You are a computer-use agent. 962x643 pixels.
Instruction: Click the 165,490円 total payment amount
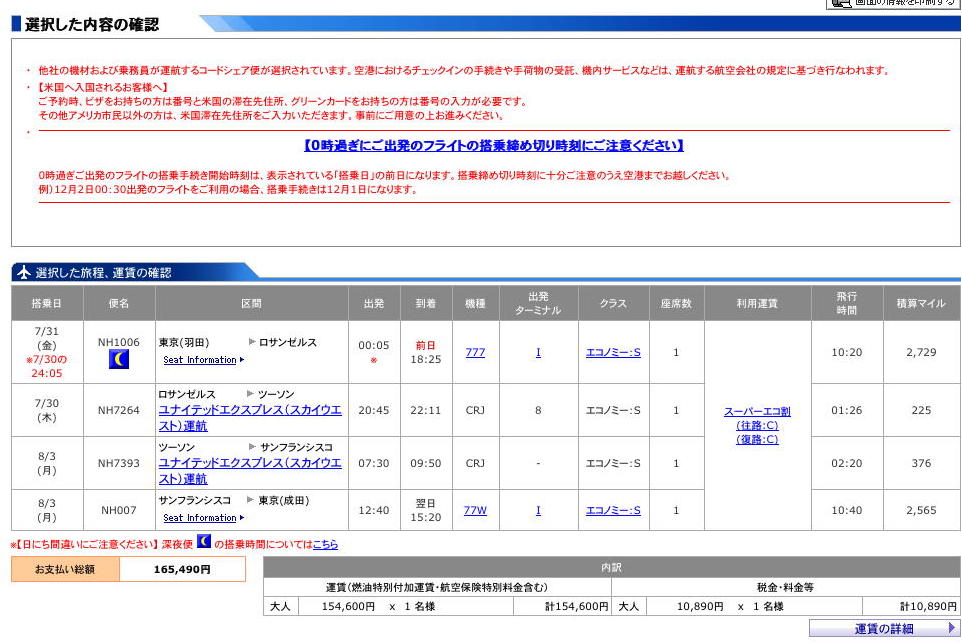click(x=182, y=569)
